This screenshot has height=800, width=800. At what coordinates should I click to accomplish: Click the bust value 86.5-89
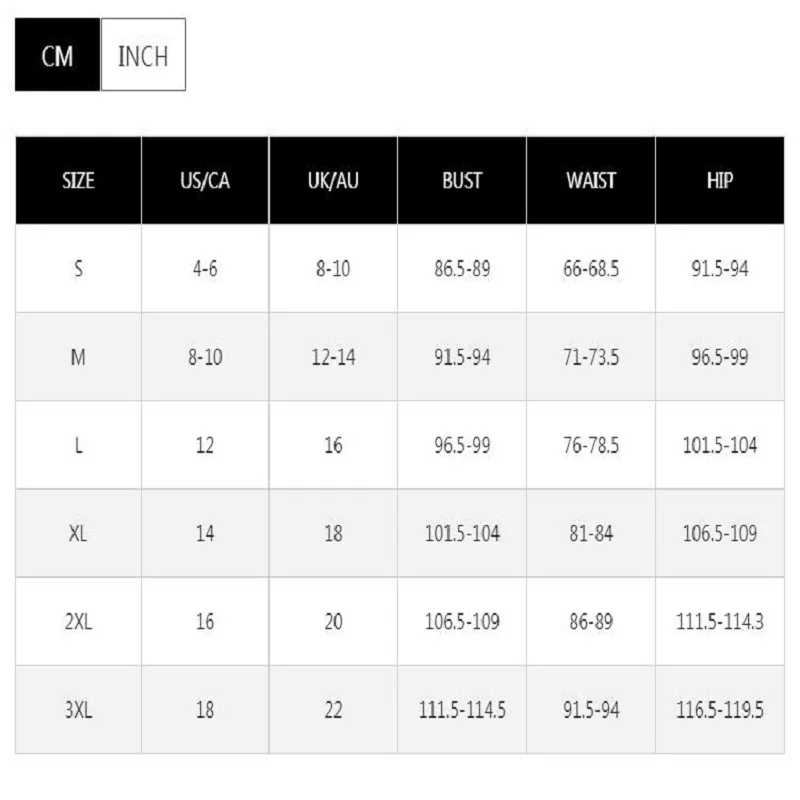tap(462, 268)
